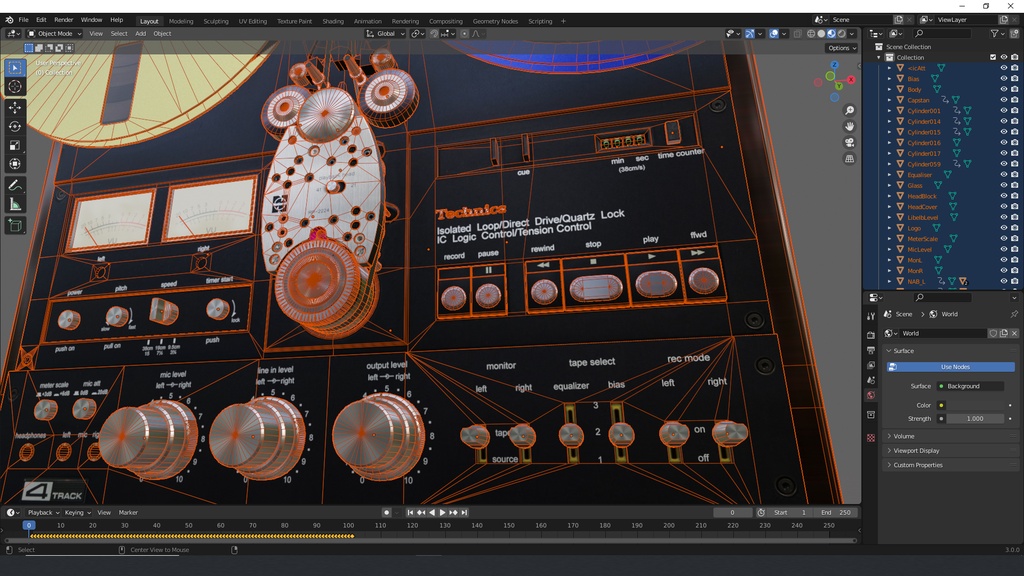Open the Render menu

click(x=63, y=20)
